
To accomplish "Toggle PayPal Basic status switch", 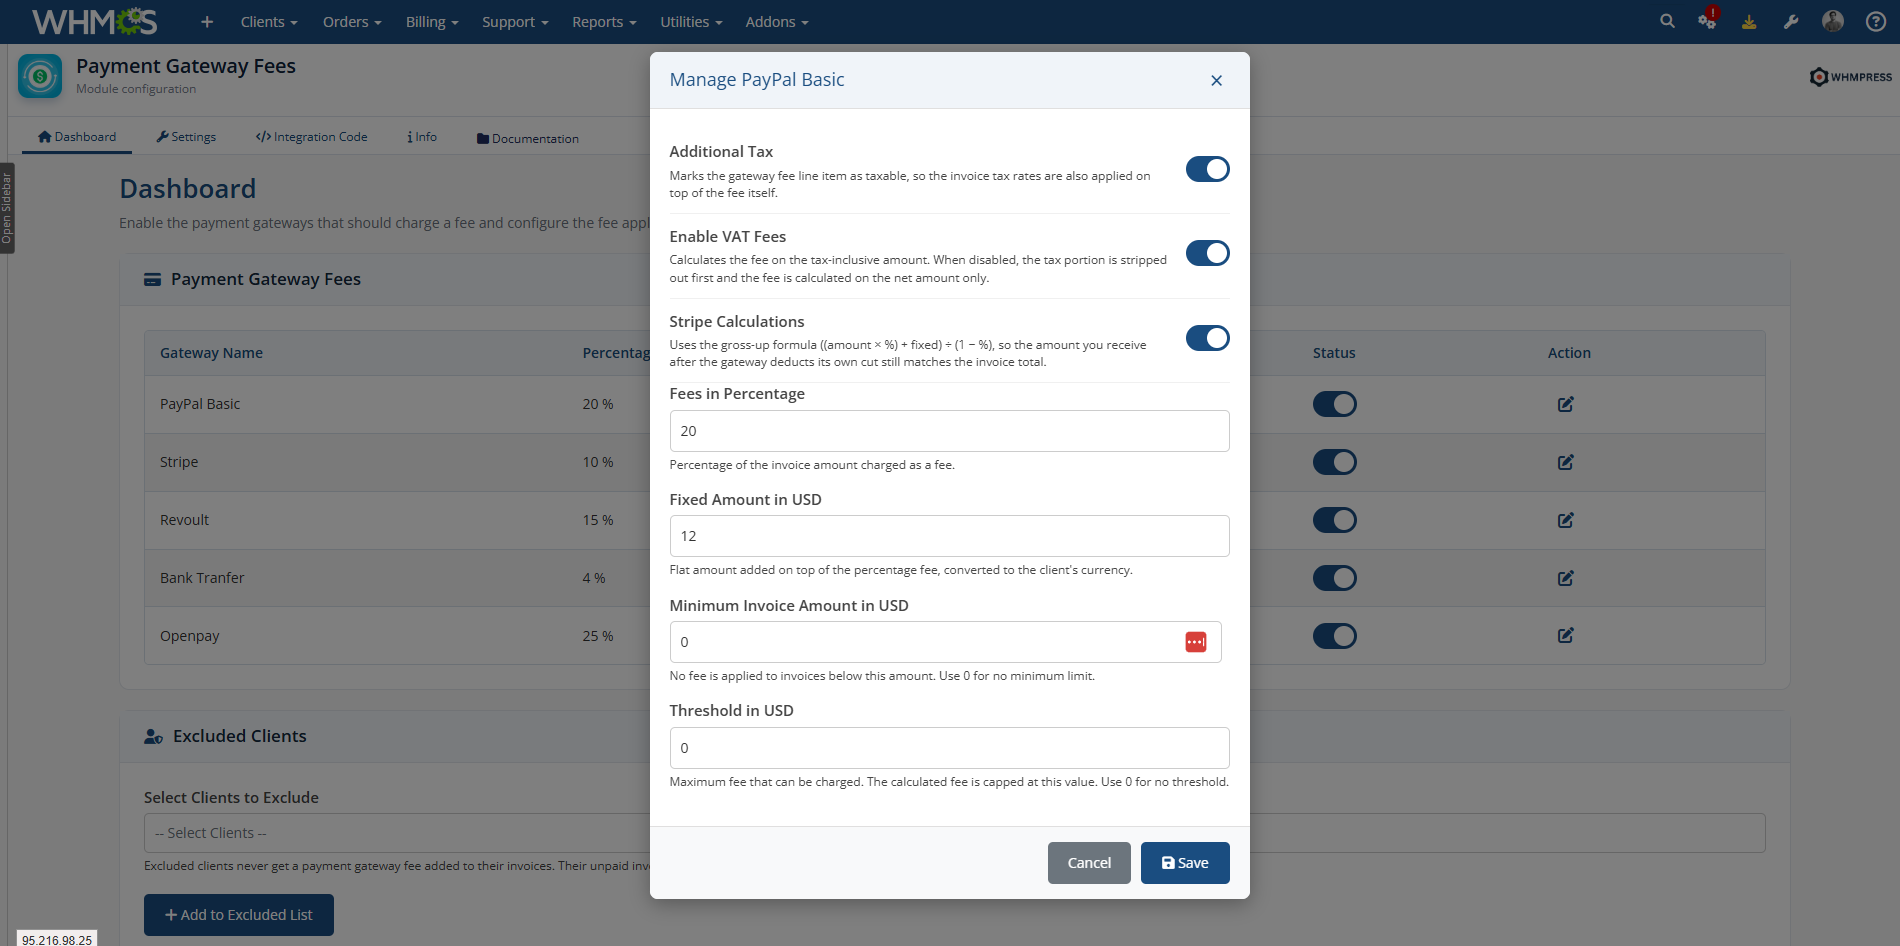I will tap(1335, 404).
